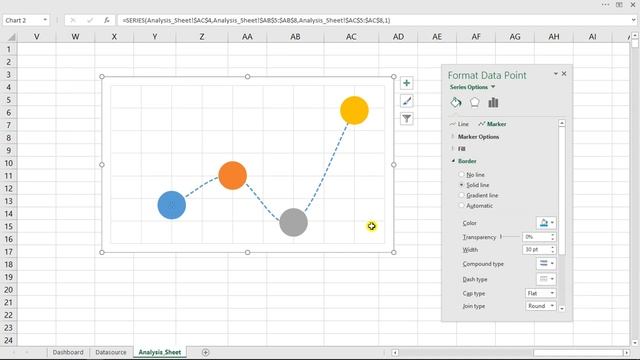Switch to the Dashboard sheet tab
The image size is (640, 360).
click(x=68, y=352)
